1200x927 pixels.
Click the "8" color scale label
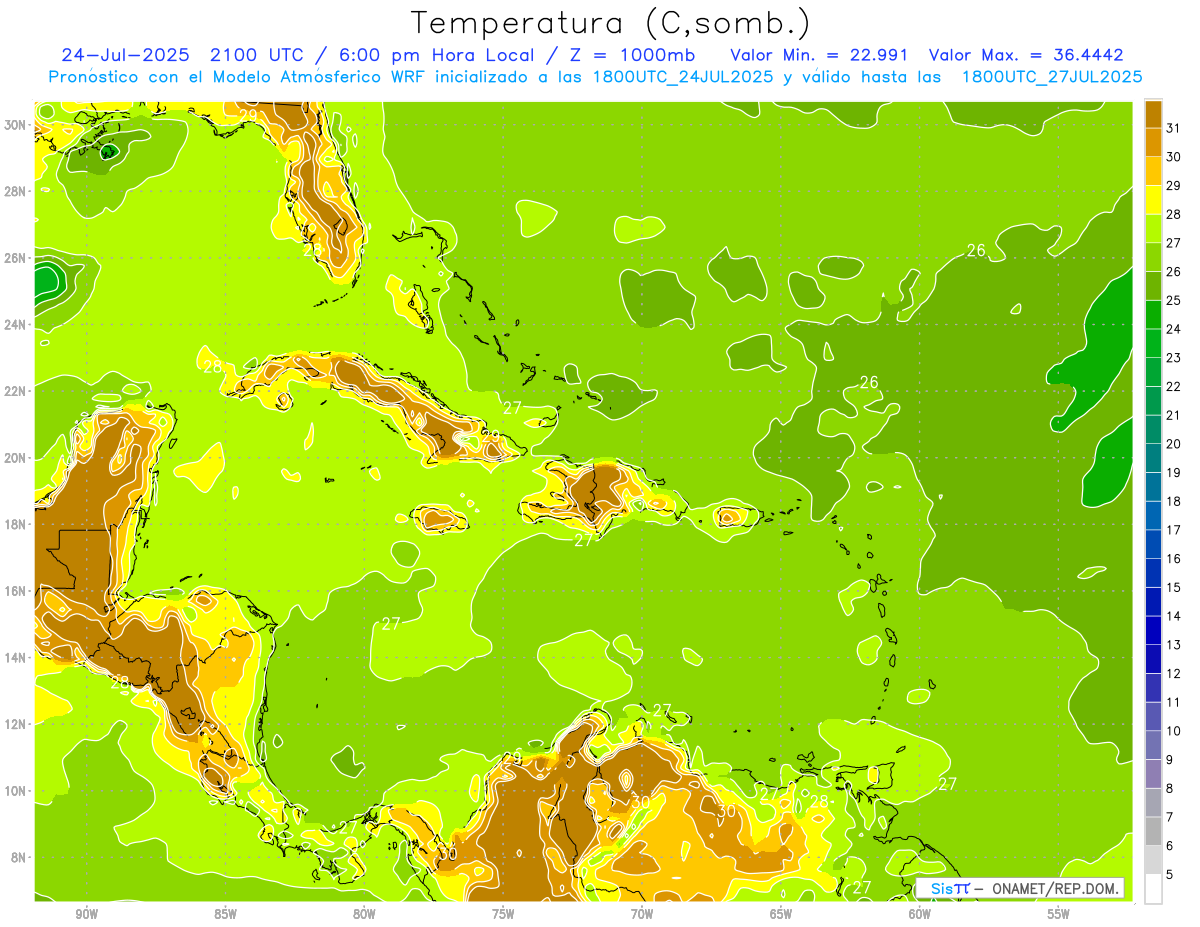(x=1169, y=789)
